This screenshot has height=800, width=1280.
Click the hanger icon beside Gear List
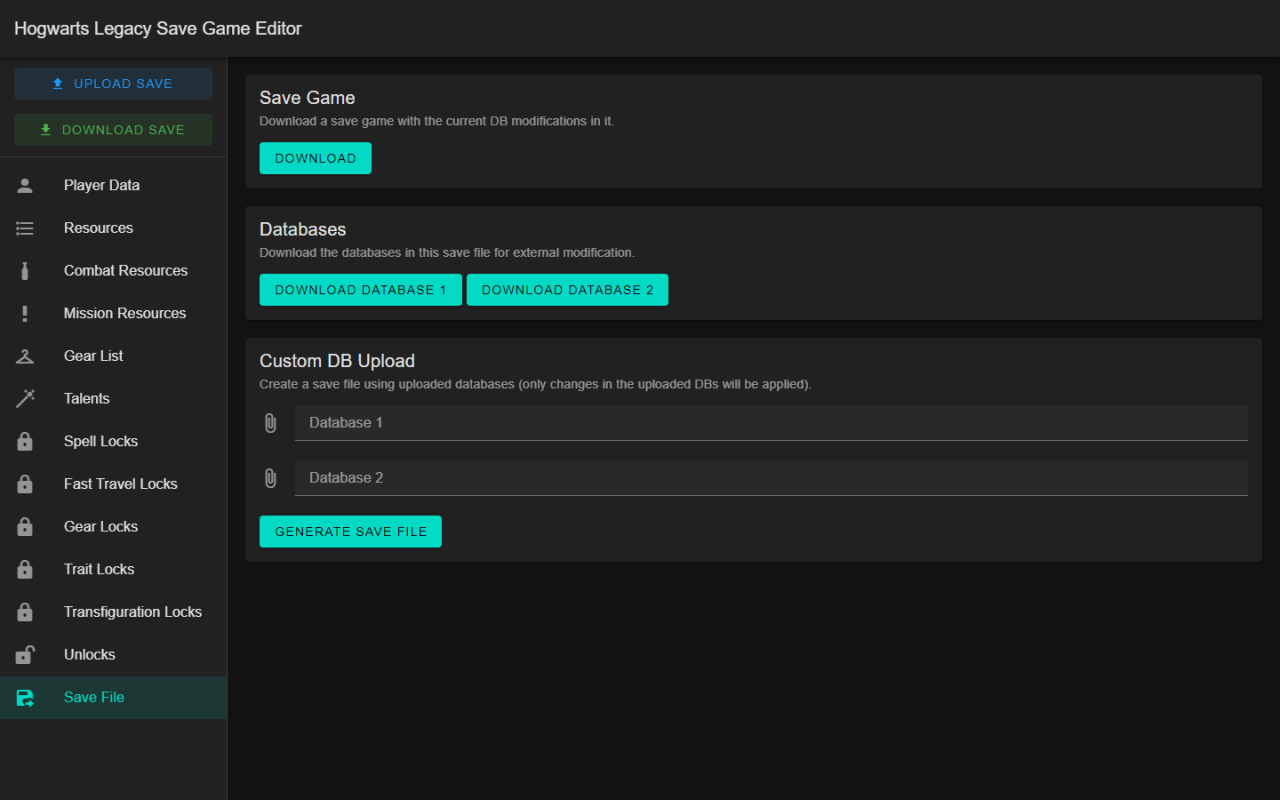point(25,356)
